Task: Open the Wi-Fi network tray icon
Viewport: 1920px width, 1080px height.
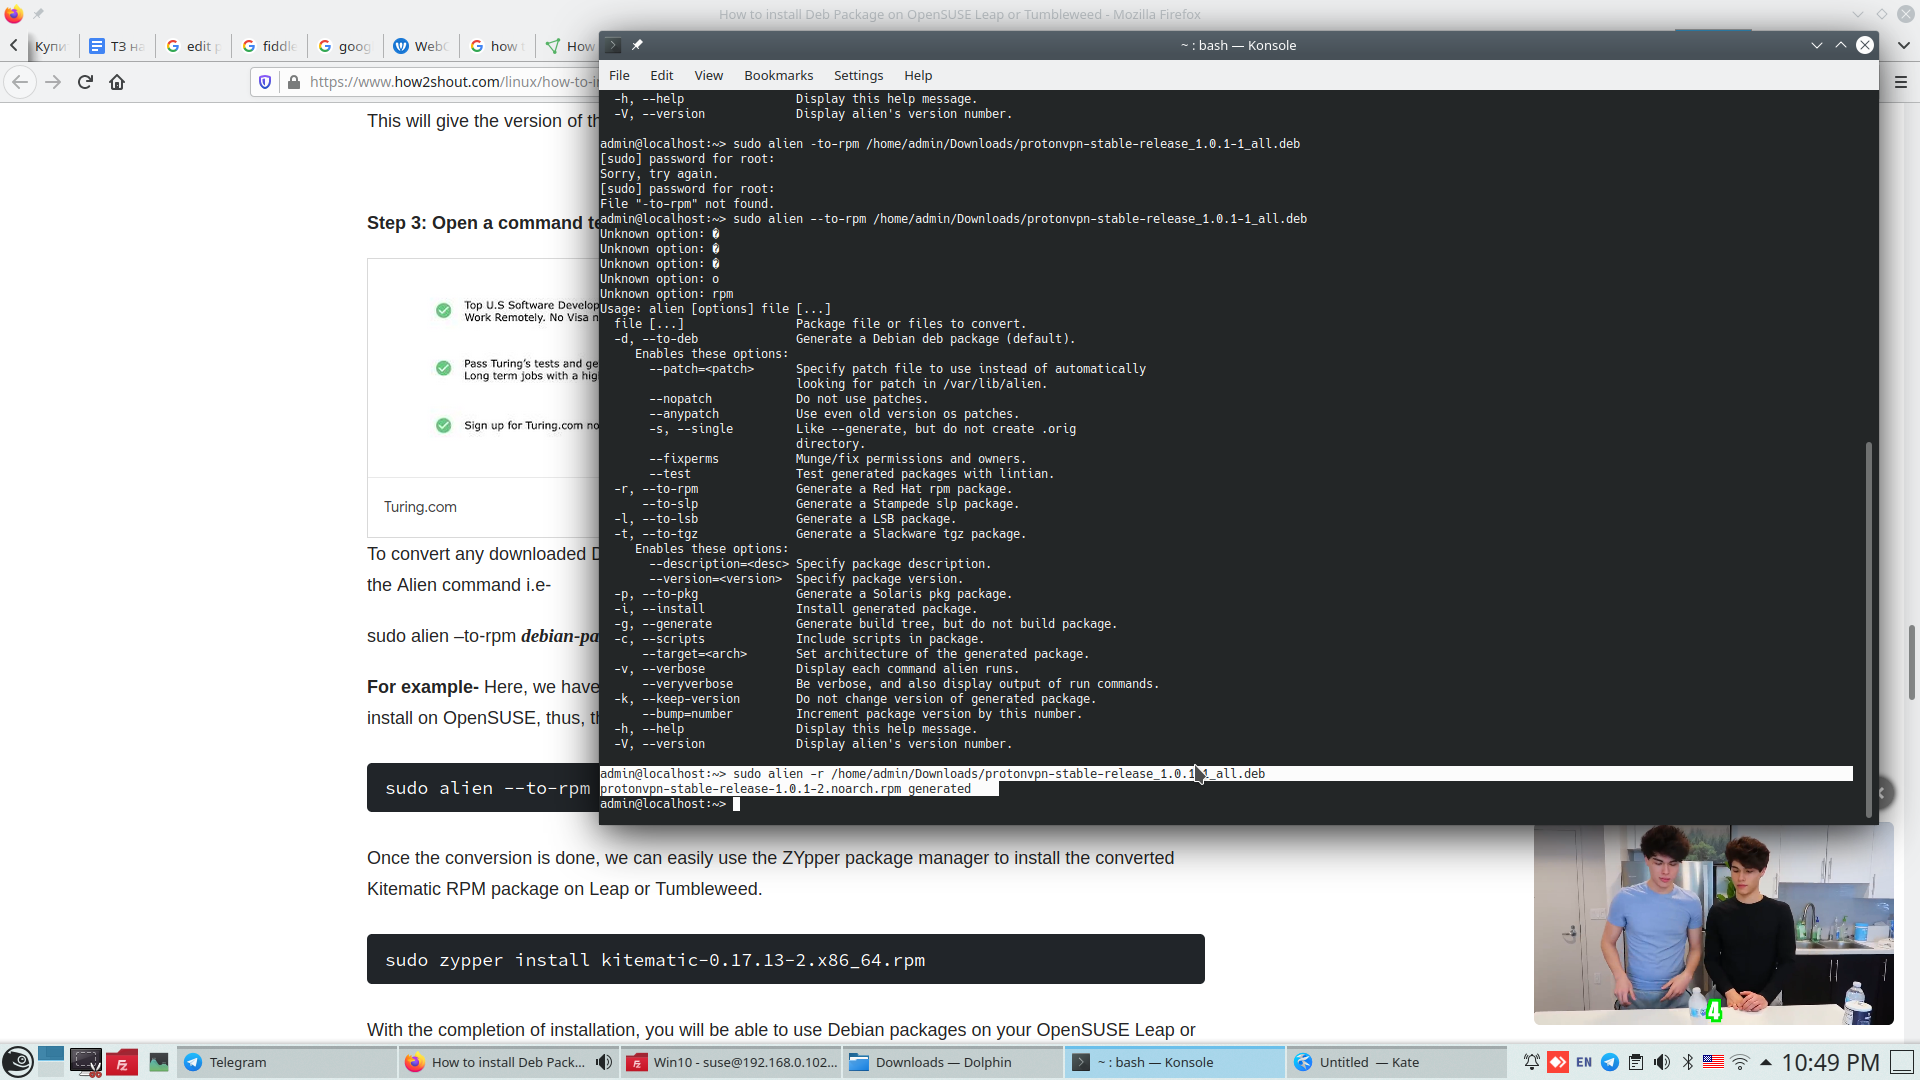Action: [1740, 1062]
